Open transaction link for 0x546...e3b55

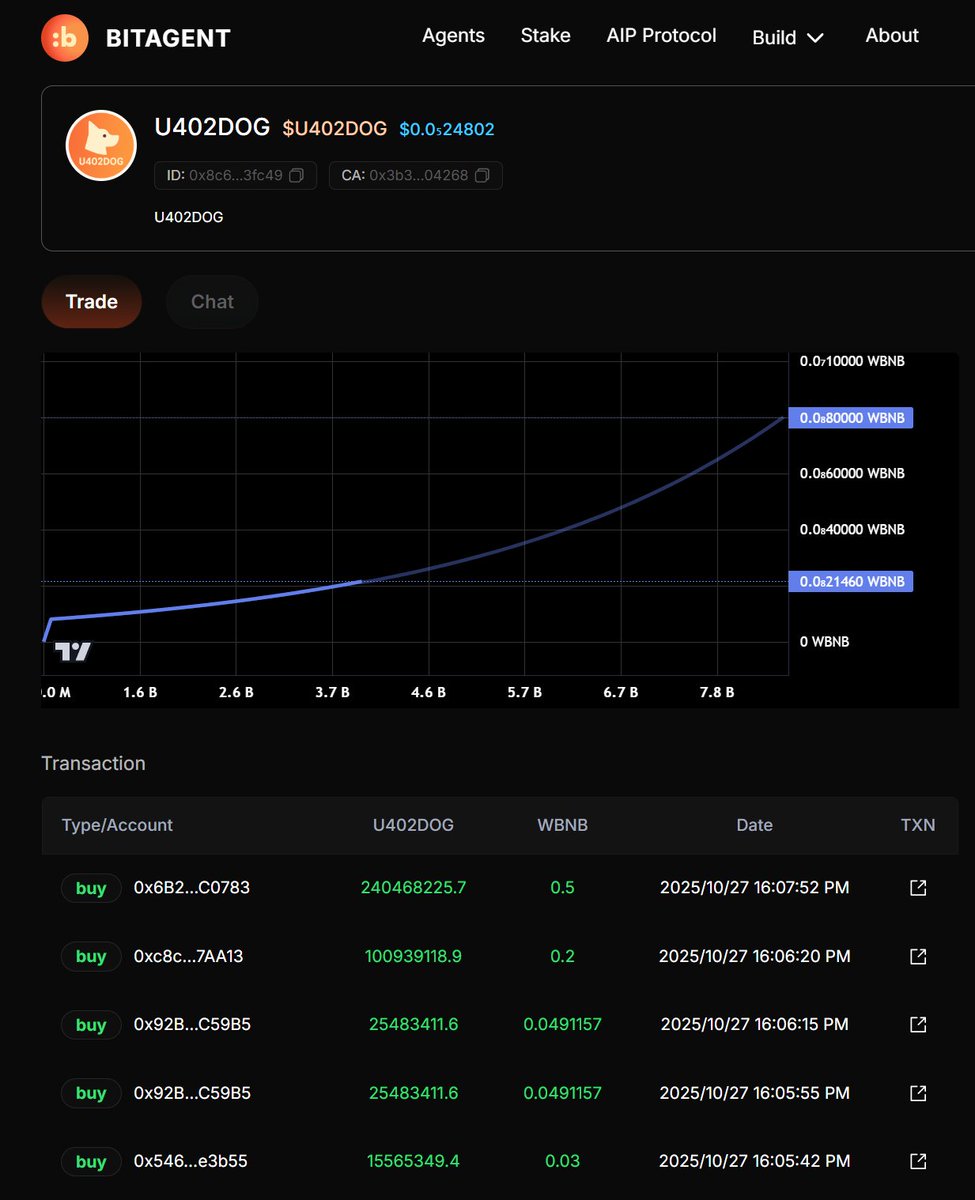[917, 1161]
